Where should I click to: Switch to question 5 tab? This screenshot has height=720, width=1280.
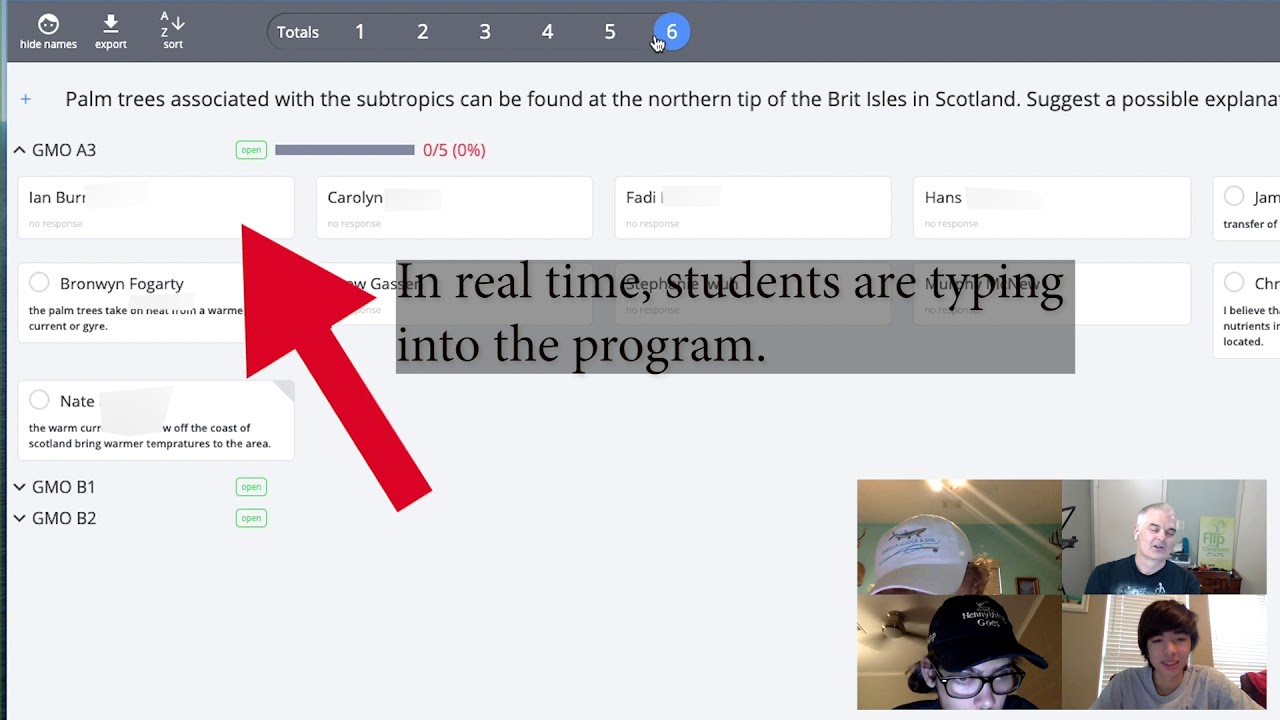tap(610, 32)
